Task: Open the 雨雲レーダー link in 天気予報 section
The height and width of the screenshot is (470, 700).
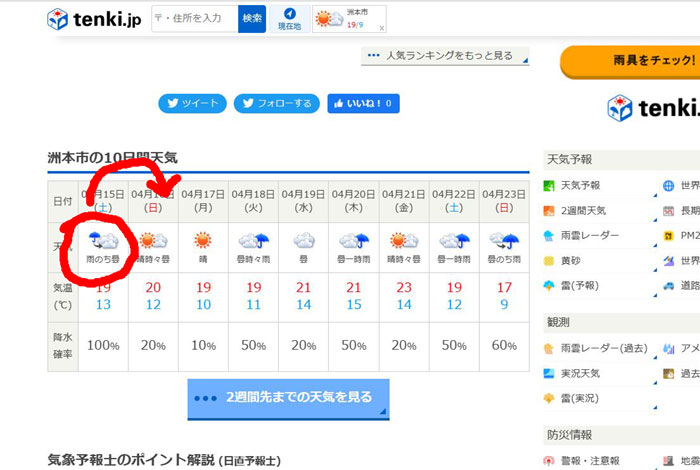Action: pyautogui.click(x=589, y=235)
